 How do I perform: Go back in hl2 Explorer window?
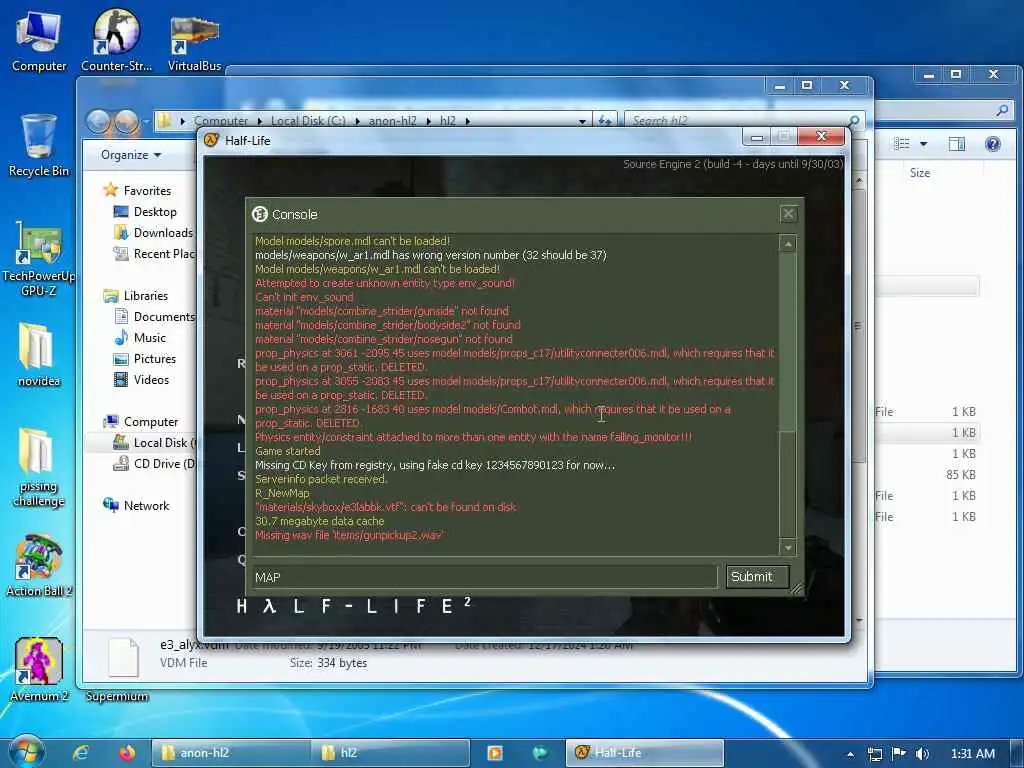click(x=98, y=121)
